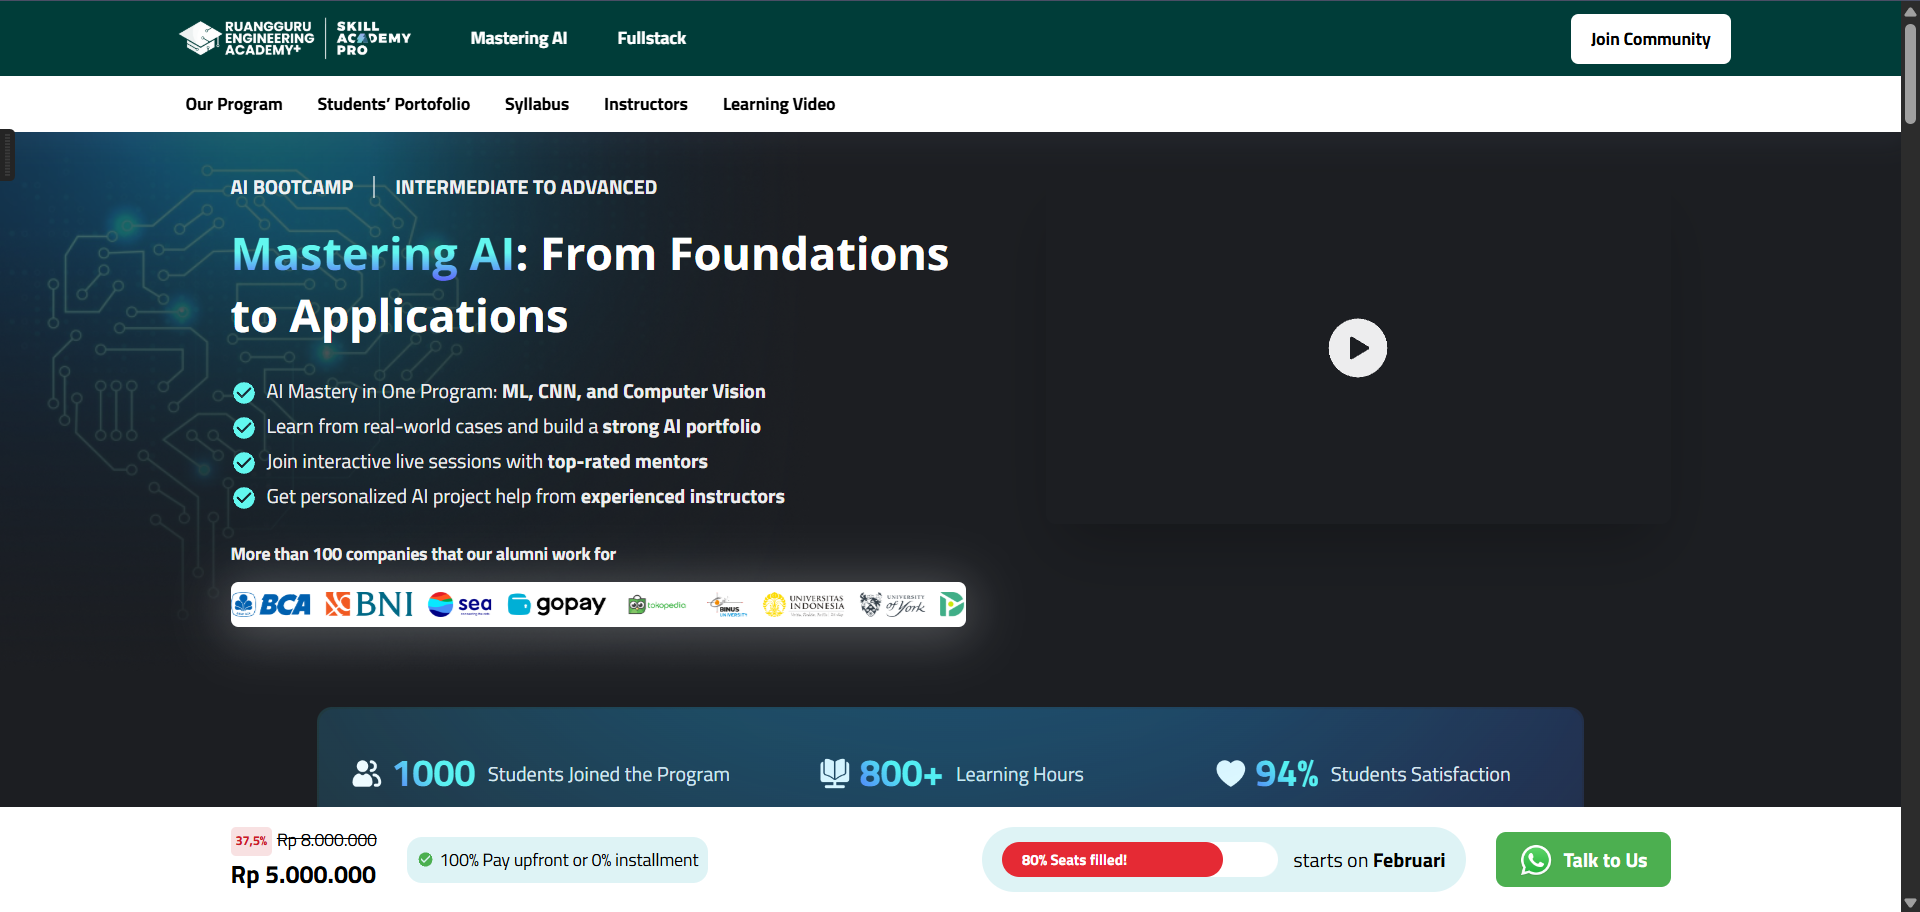The width and height of the screenshot is (1920, 912).
Task: Jump to Students' Portofolio section
Action: tap(393, 104)
